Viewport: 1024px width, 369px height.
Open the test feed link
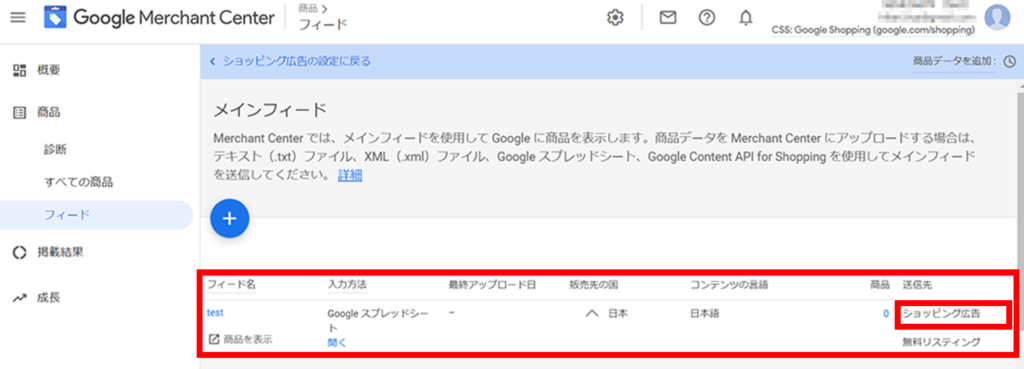point(215,313)
